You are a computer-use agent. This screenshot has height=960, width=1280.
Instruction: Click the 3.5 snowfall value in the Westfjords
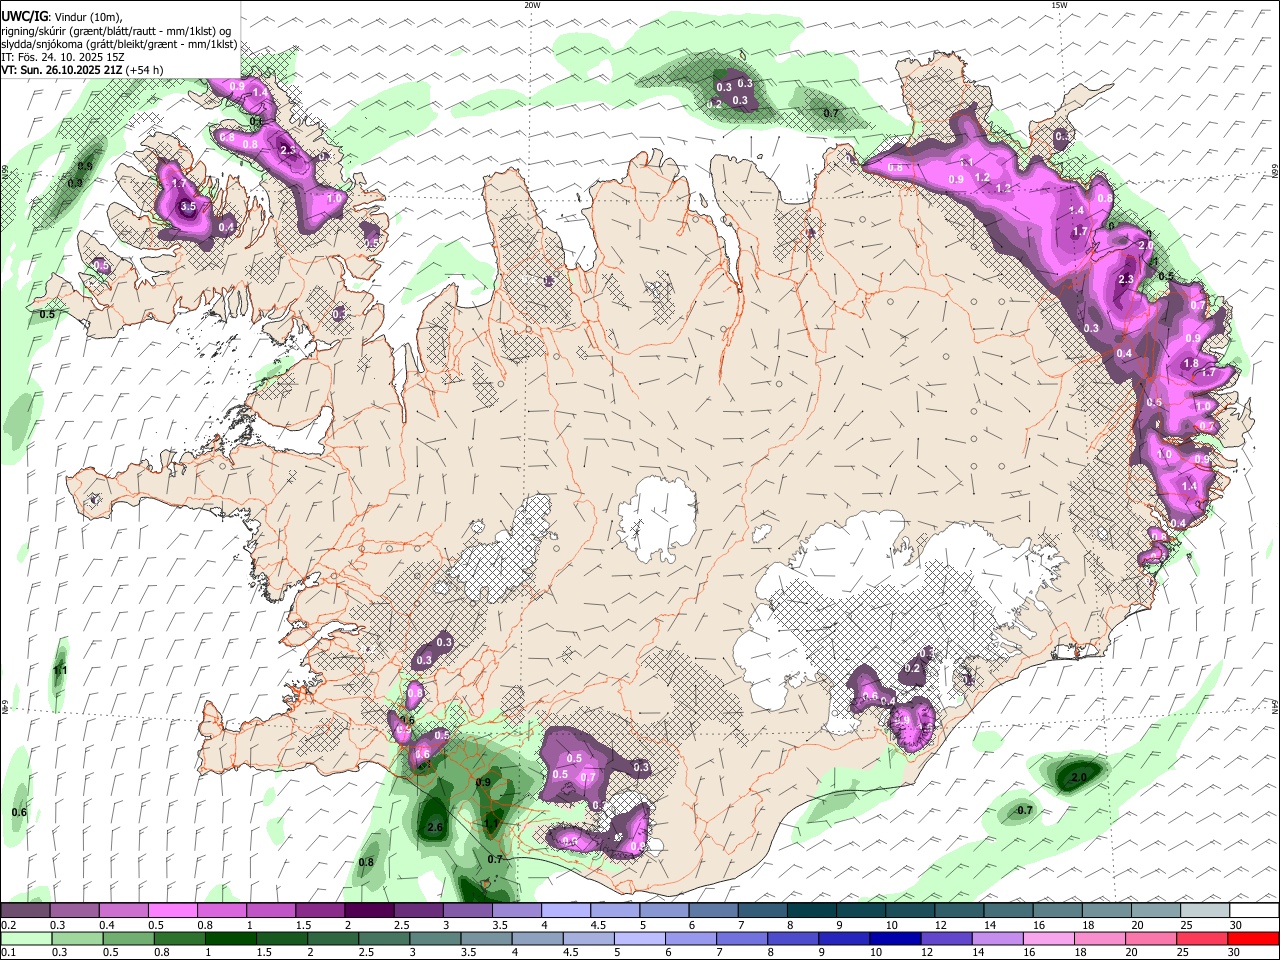pos(188,207)
